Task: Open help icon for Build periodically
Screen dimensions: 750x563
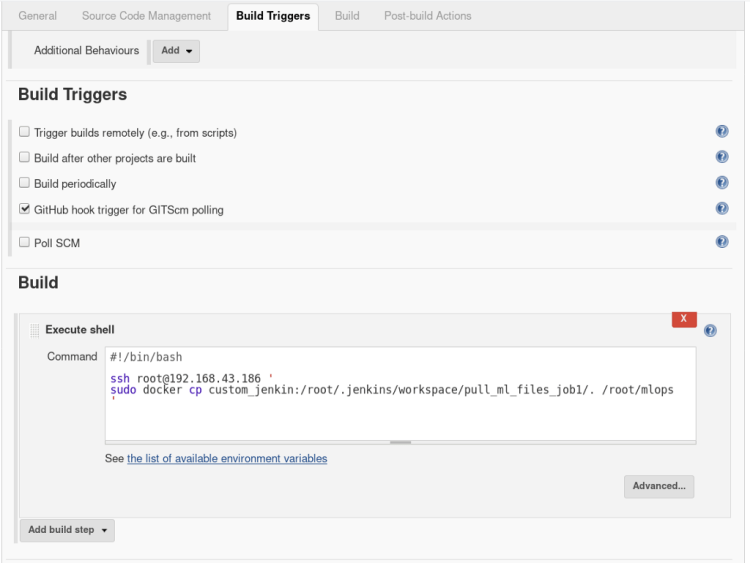Action: (x=722, y=183)
